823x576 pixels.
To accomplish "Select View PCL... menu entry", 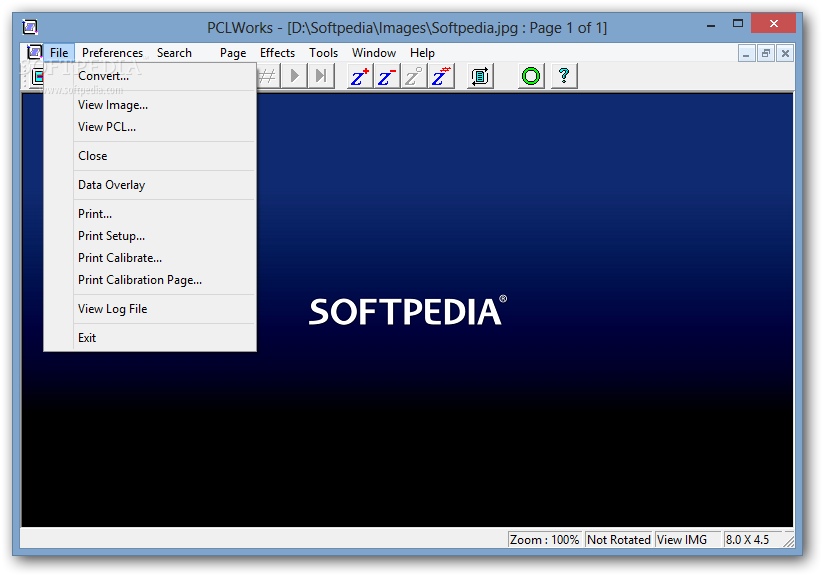I will point(150,127).
